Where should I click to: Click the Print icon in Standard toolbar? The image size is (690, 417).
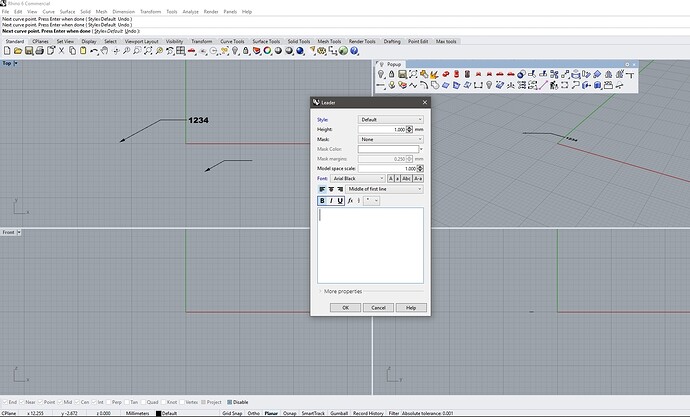40,51
